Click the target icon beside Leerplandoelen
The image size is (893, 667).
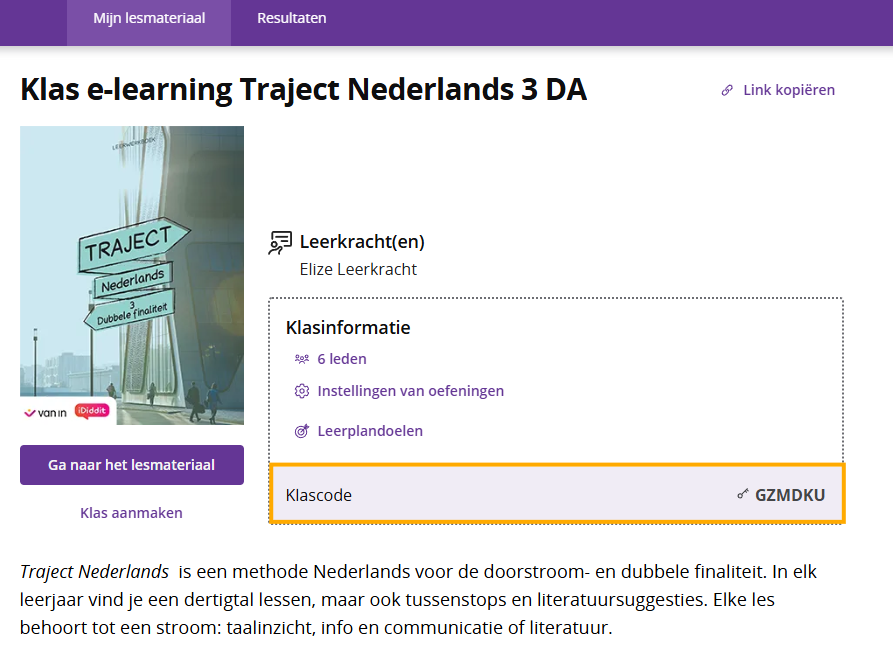coord(302,431)
